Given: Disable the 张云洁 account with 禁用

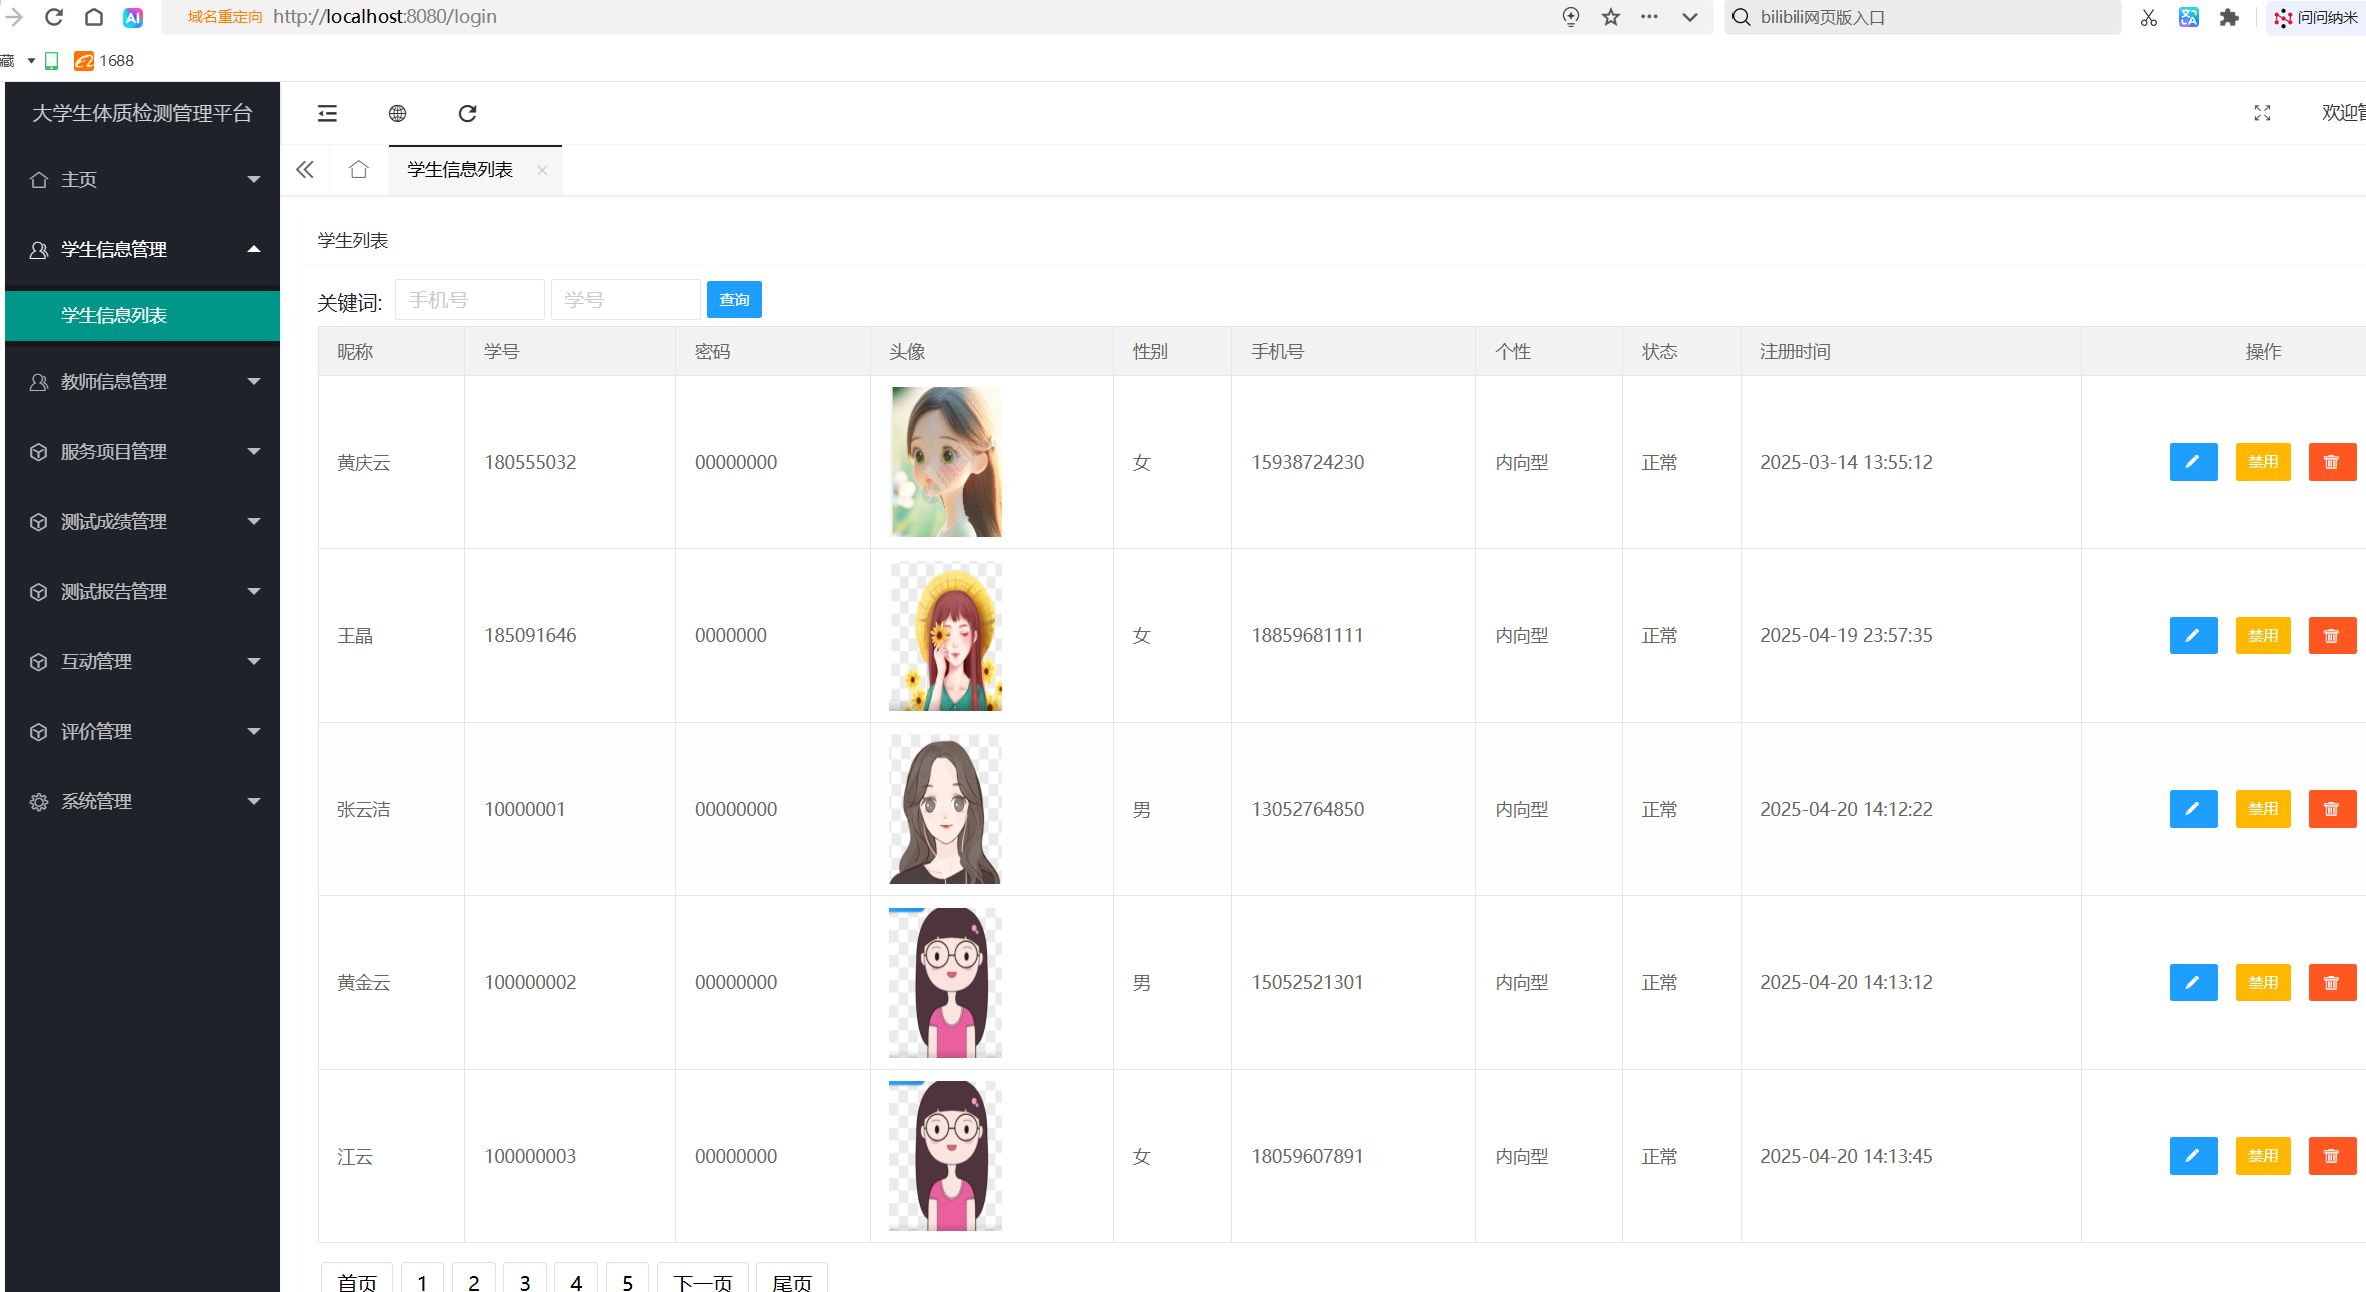Looking at the screenshot, I should click(2262, 809).
